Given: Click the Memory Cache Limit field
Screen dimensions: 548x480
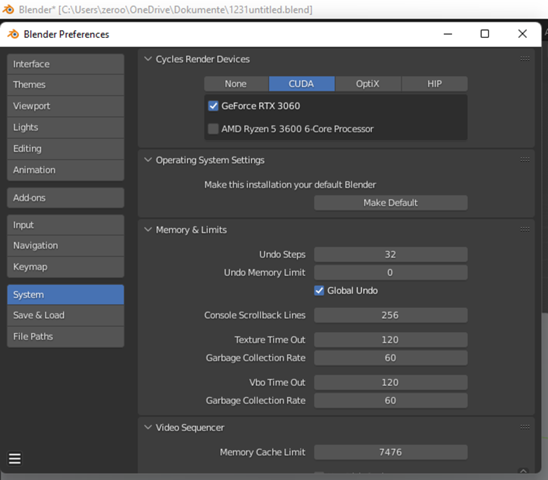Looking at the screenshot, I should pos(391,452).
